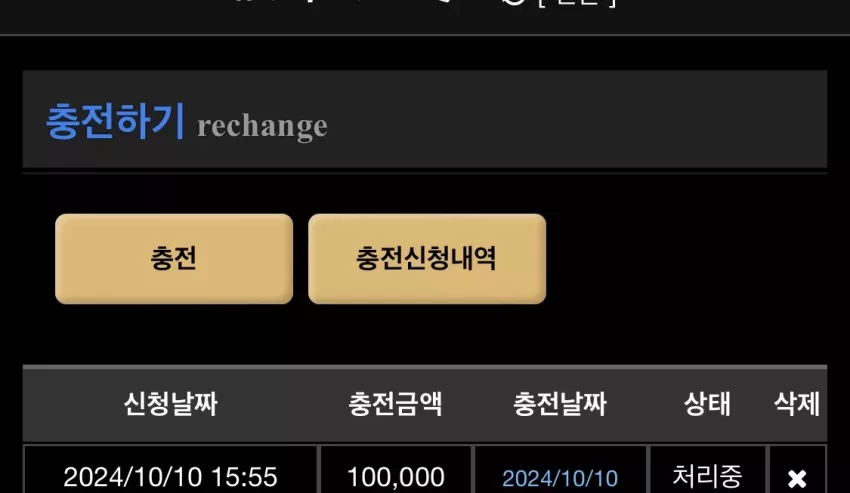850x493 pixels.
Task: Click empty area of 충전하기 title panel
Action: 575,119
